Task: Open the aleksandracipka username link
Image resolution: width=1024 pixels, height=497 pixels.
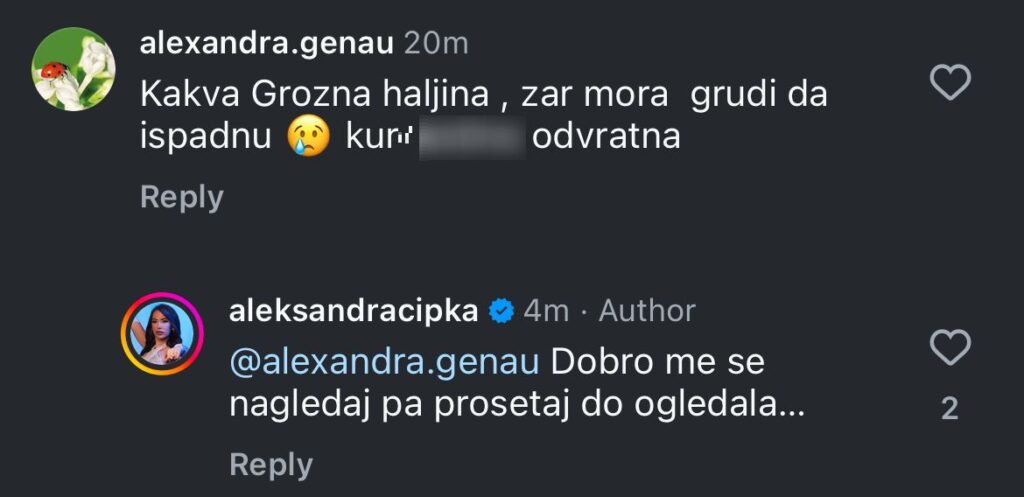Action: pos(354,311)
